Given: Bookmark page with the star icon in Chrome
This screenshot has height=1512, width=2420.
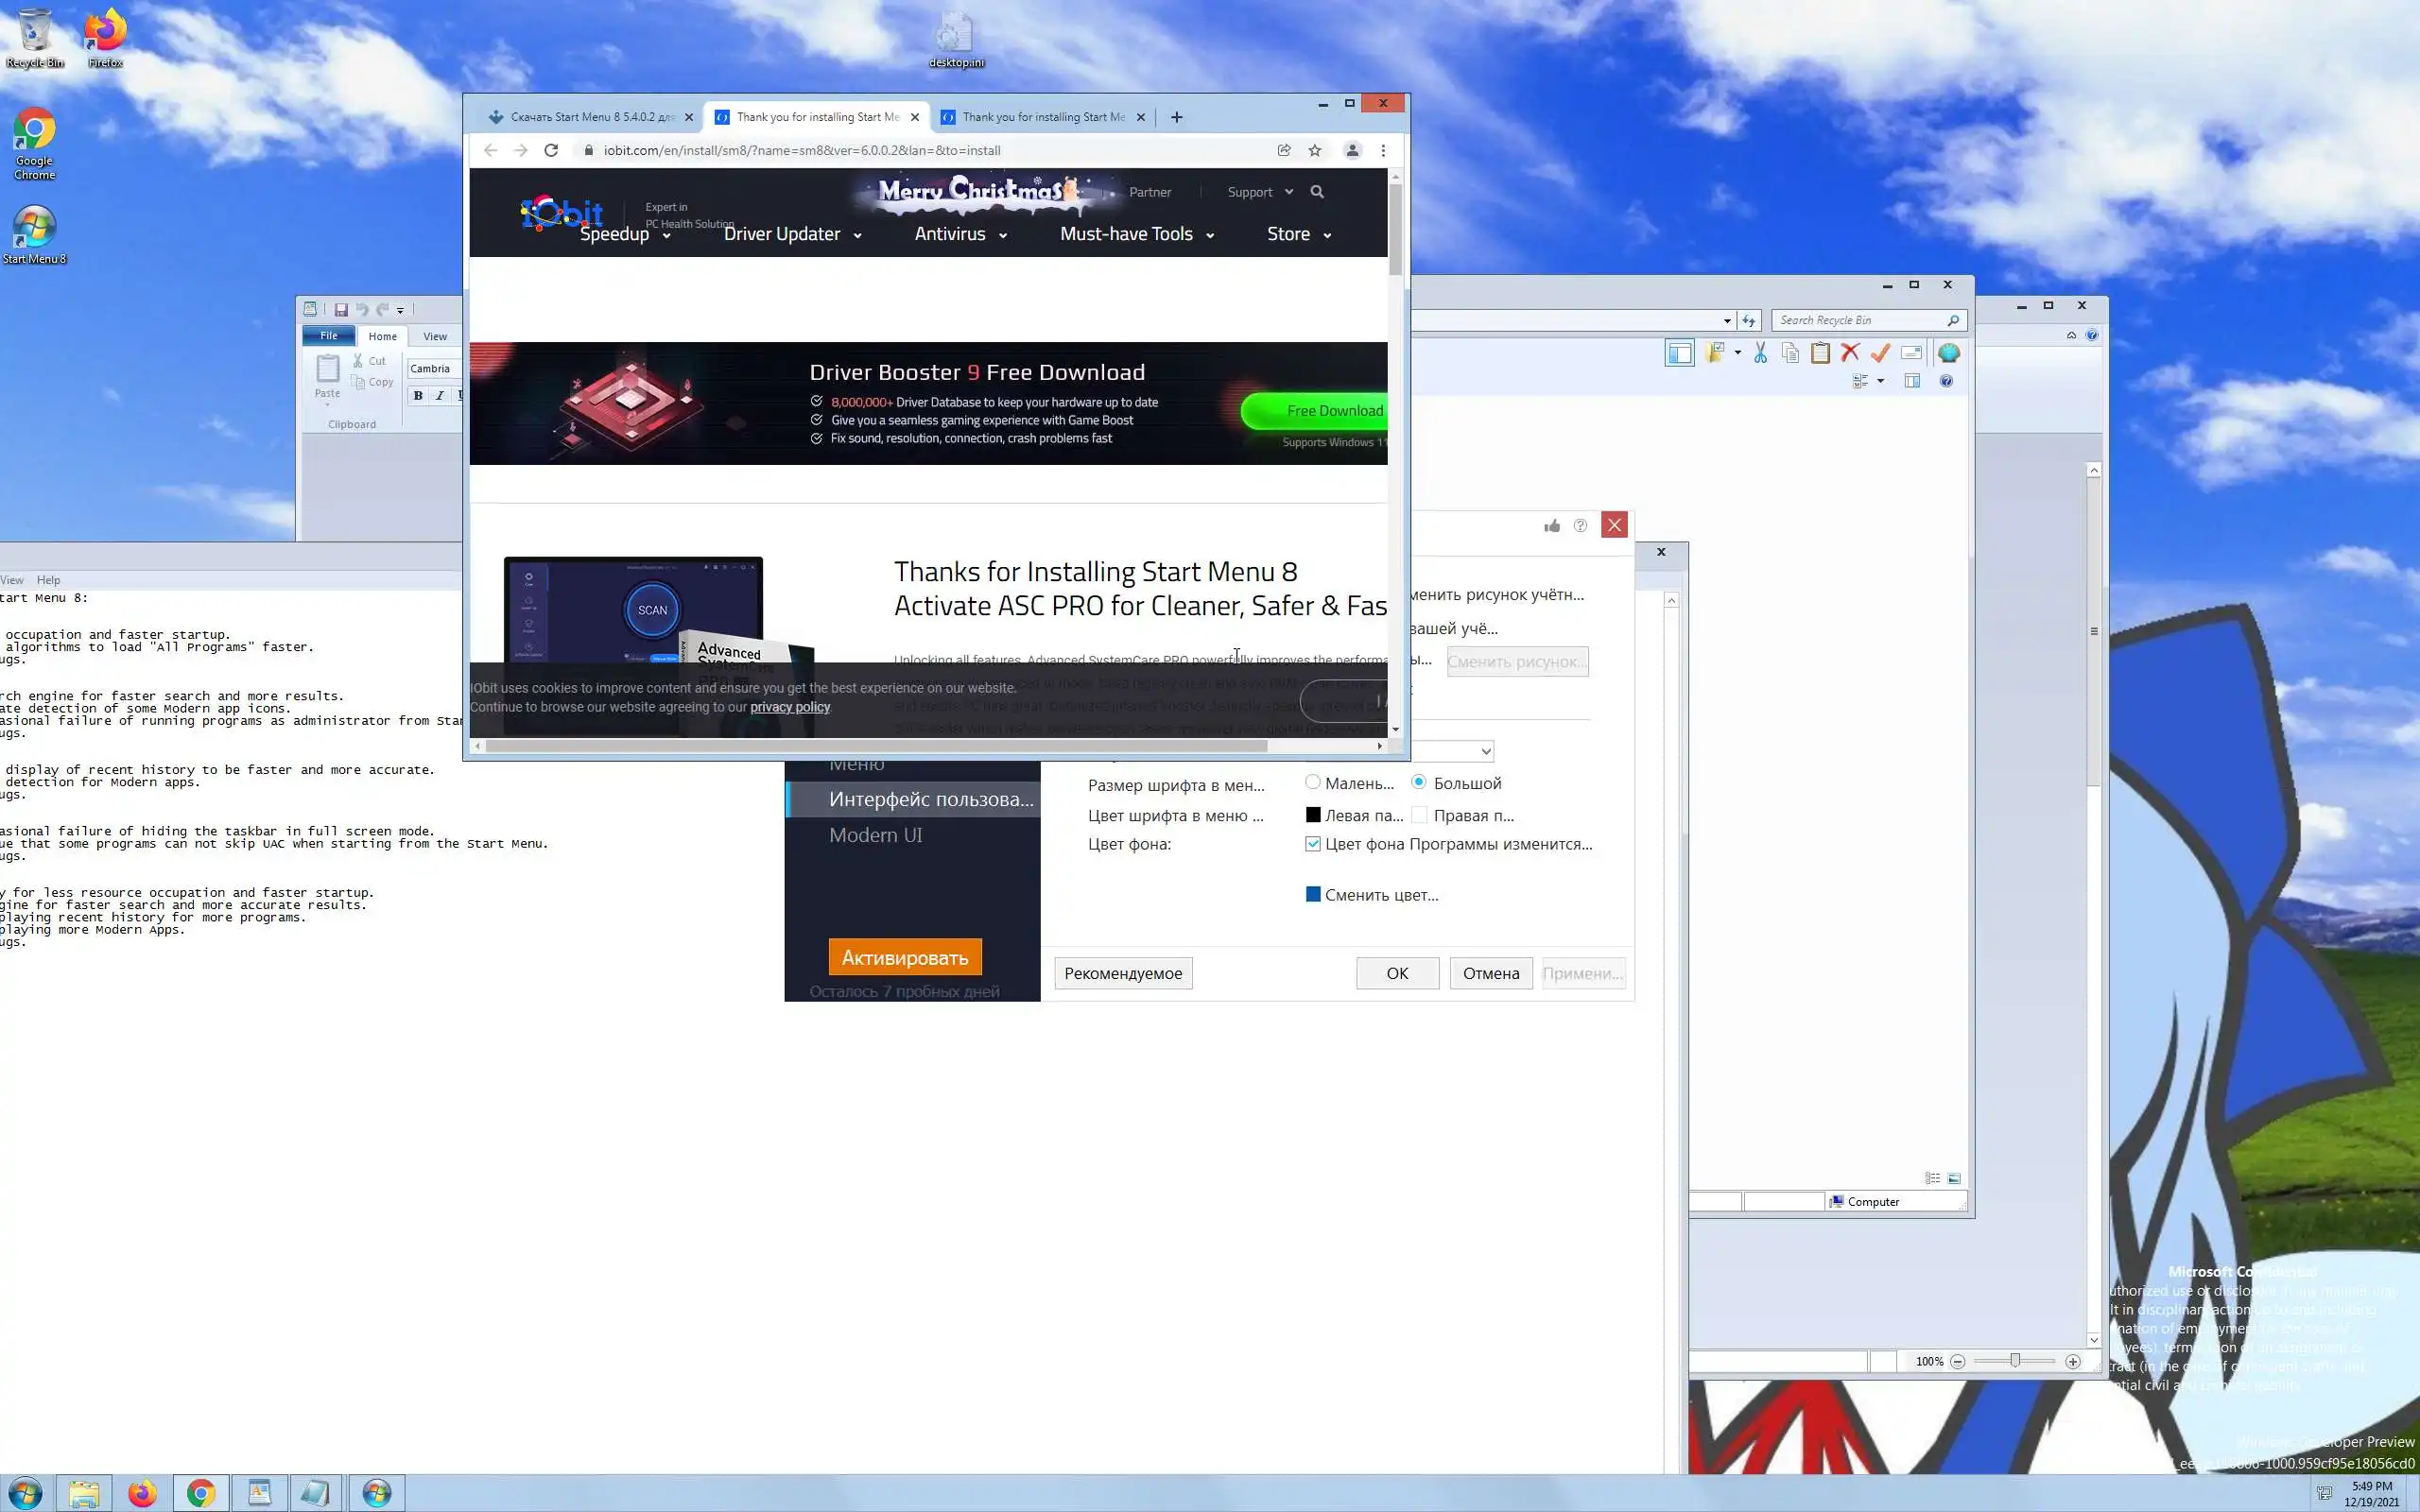Looking at the screenshot, I should click(1315, 151).
